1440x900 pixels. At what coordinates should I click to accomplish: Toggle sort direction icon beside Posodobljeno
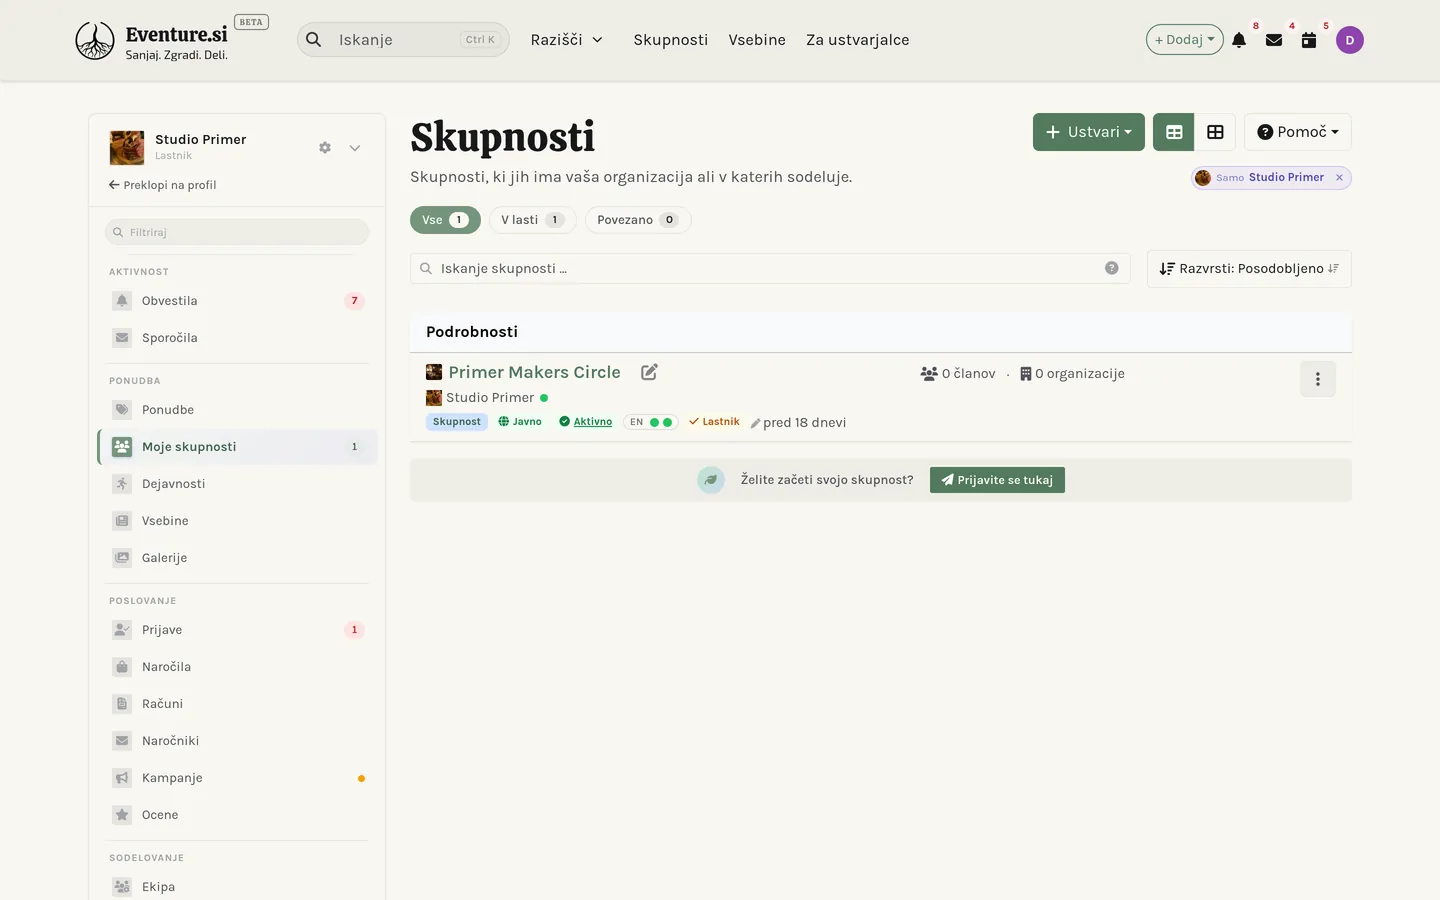tap(1333, 269)
